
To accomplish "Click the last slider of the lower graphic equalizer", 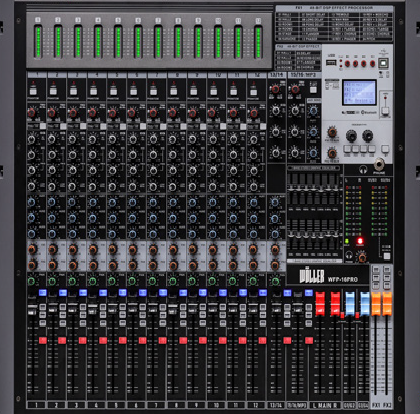I will tap(336, 235).
